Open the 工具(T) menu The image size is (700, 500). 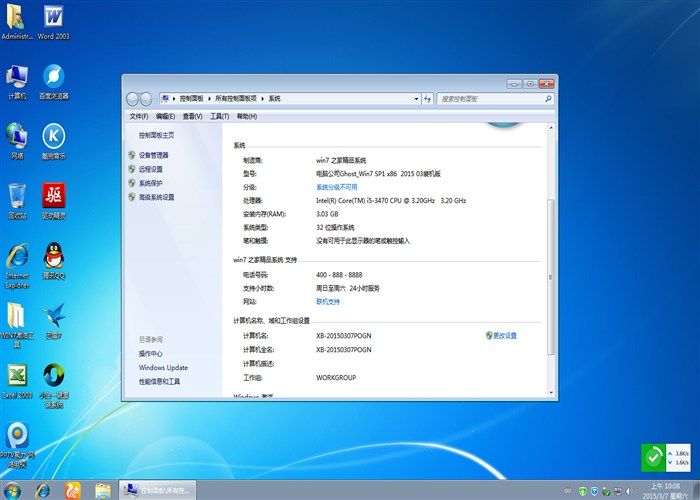(213, 117)
